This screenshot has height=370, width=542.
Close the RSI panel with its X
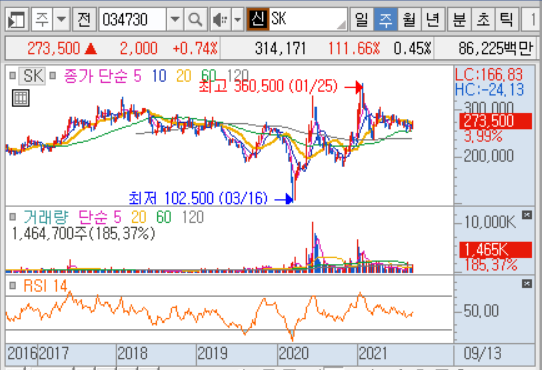(526, 284)
